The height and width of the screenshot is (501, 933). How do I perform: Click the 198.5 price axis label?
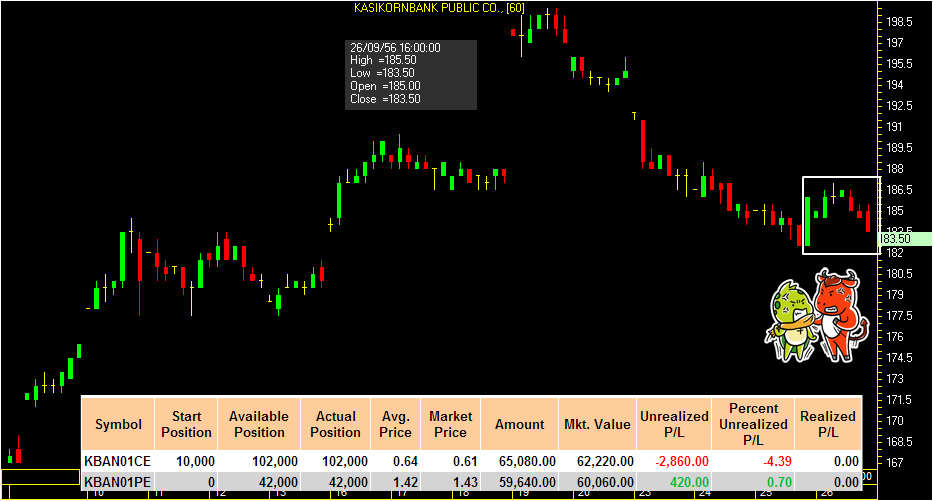(x=899, y=22)
